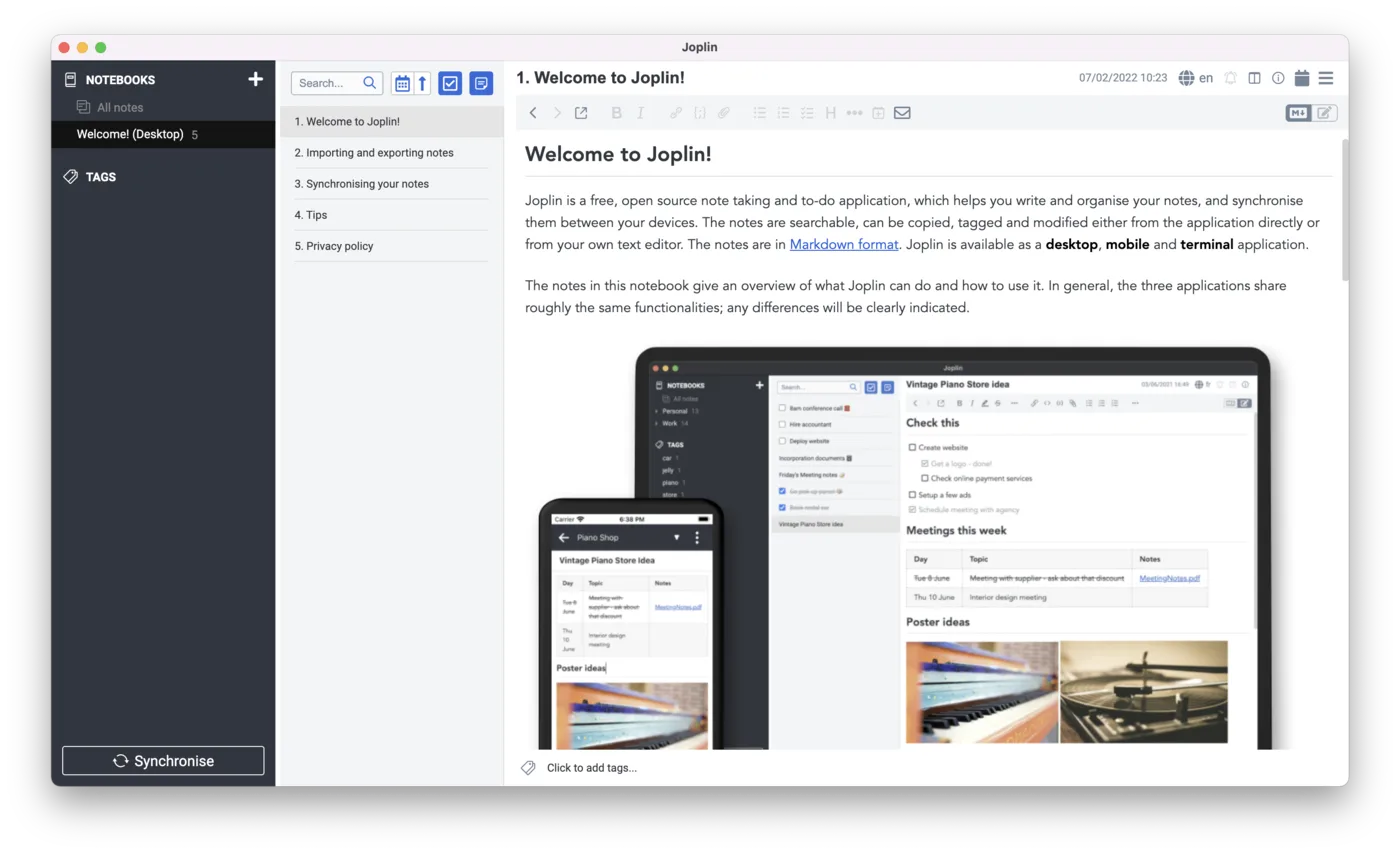The image size is (1400, 854).
Task: Create a new note with blue note button
Action: (x=481, y=83)
